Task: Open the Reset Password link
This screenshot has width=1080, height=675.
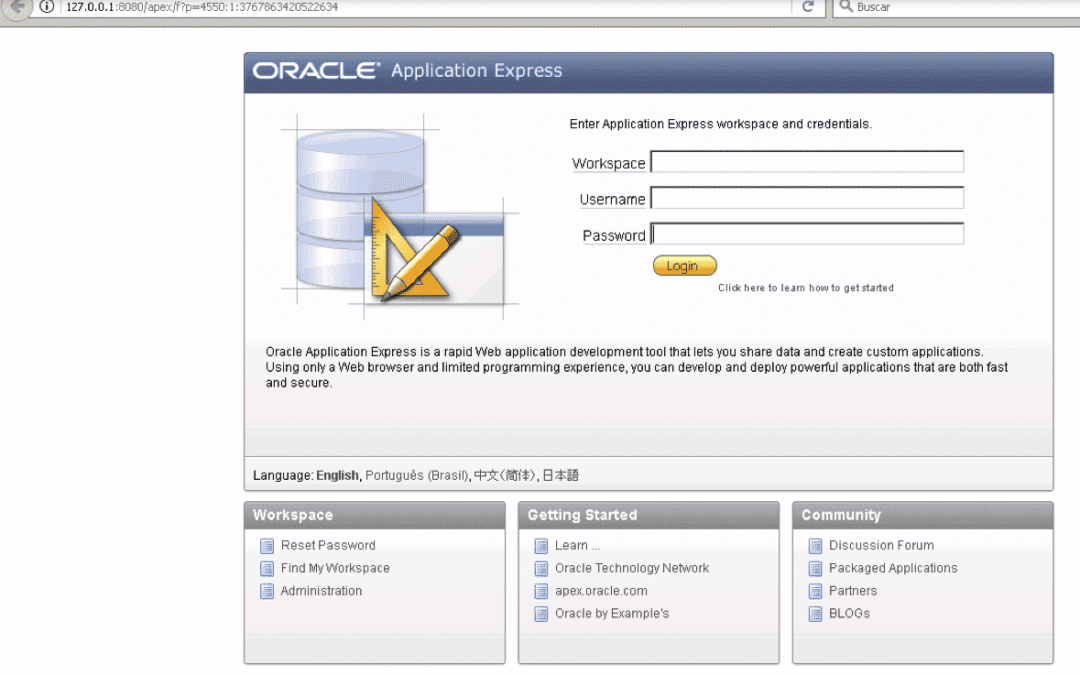Action: tap(328, 546)
